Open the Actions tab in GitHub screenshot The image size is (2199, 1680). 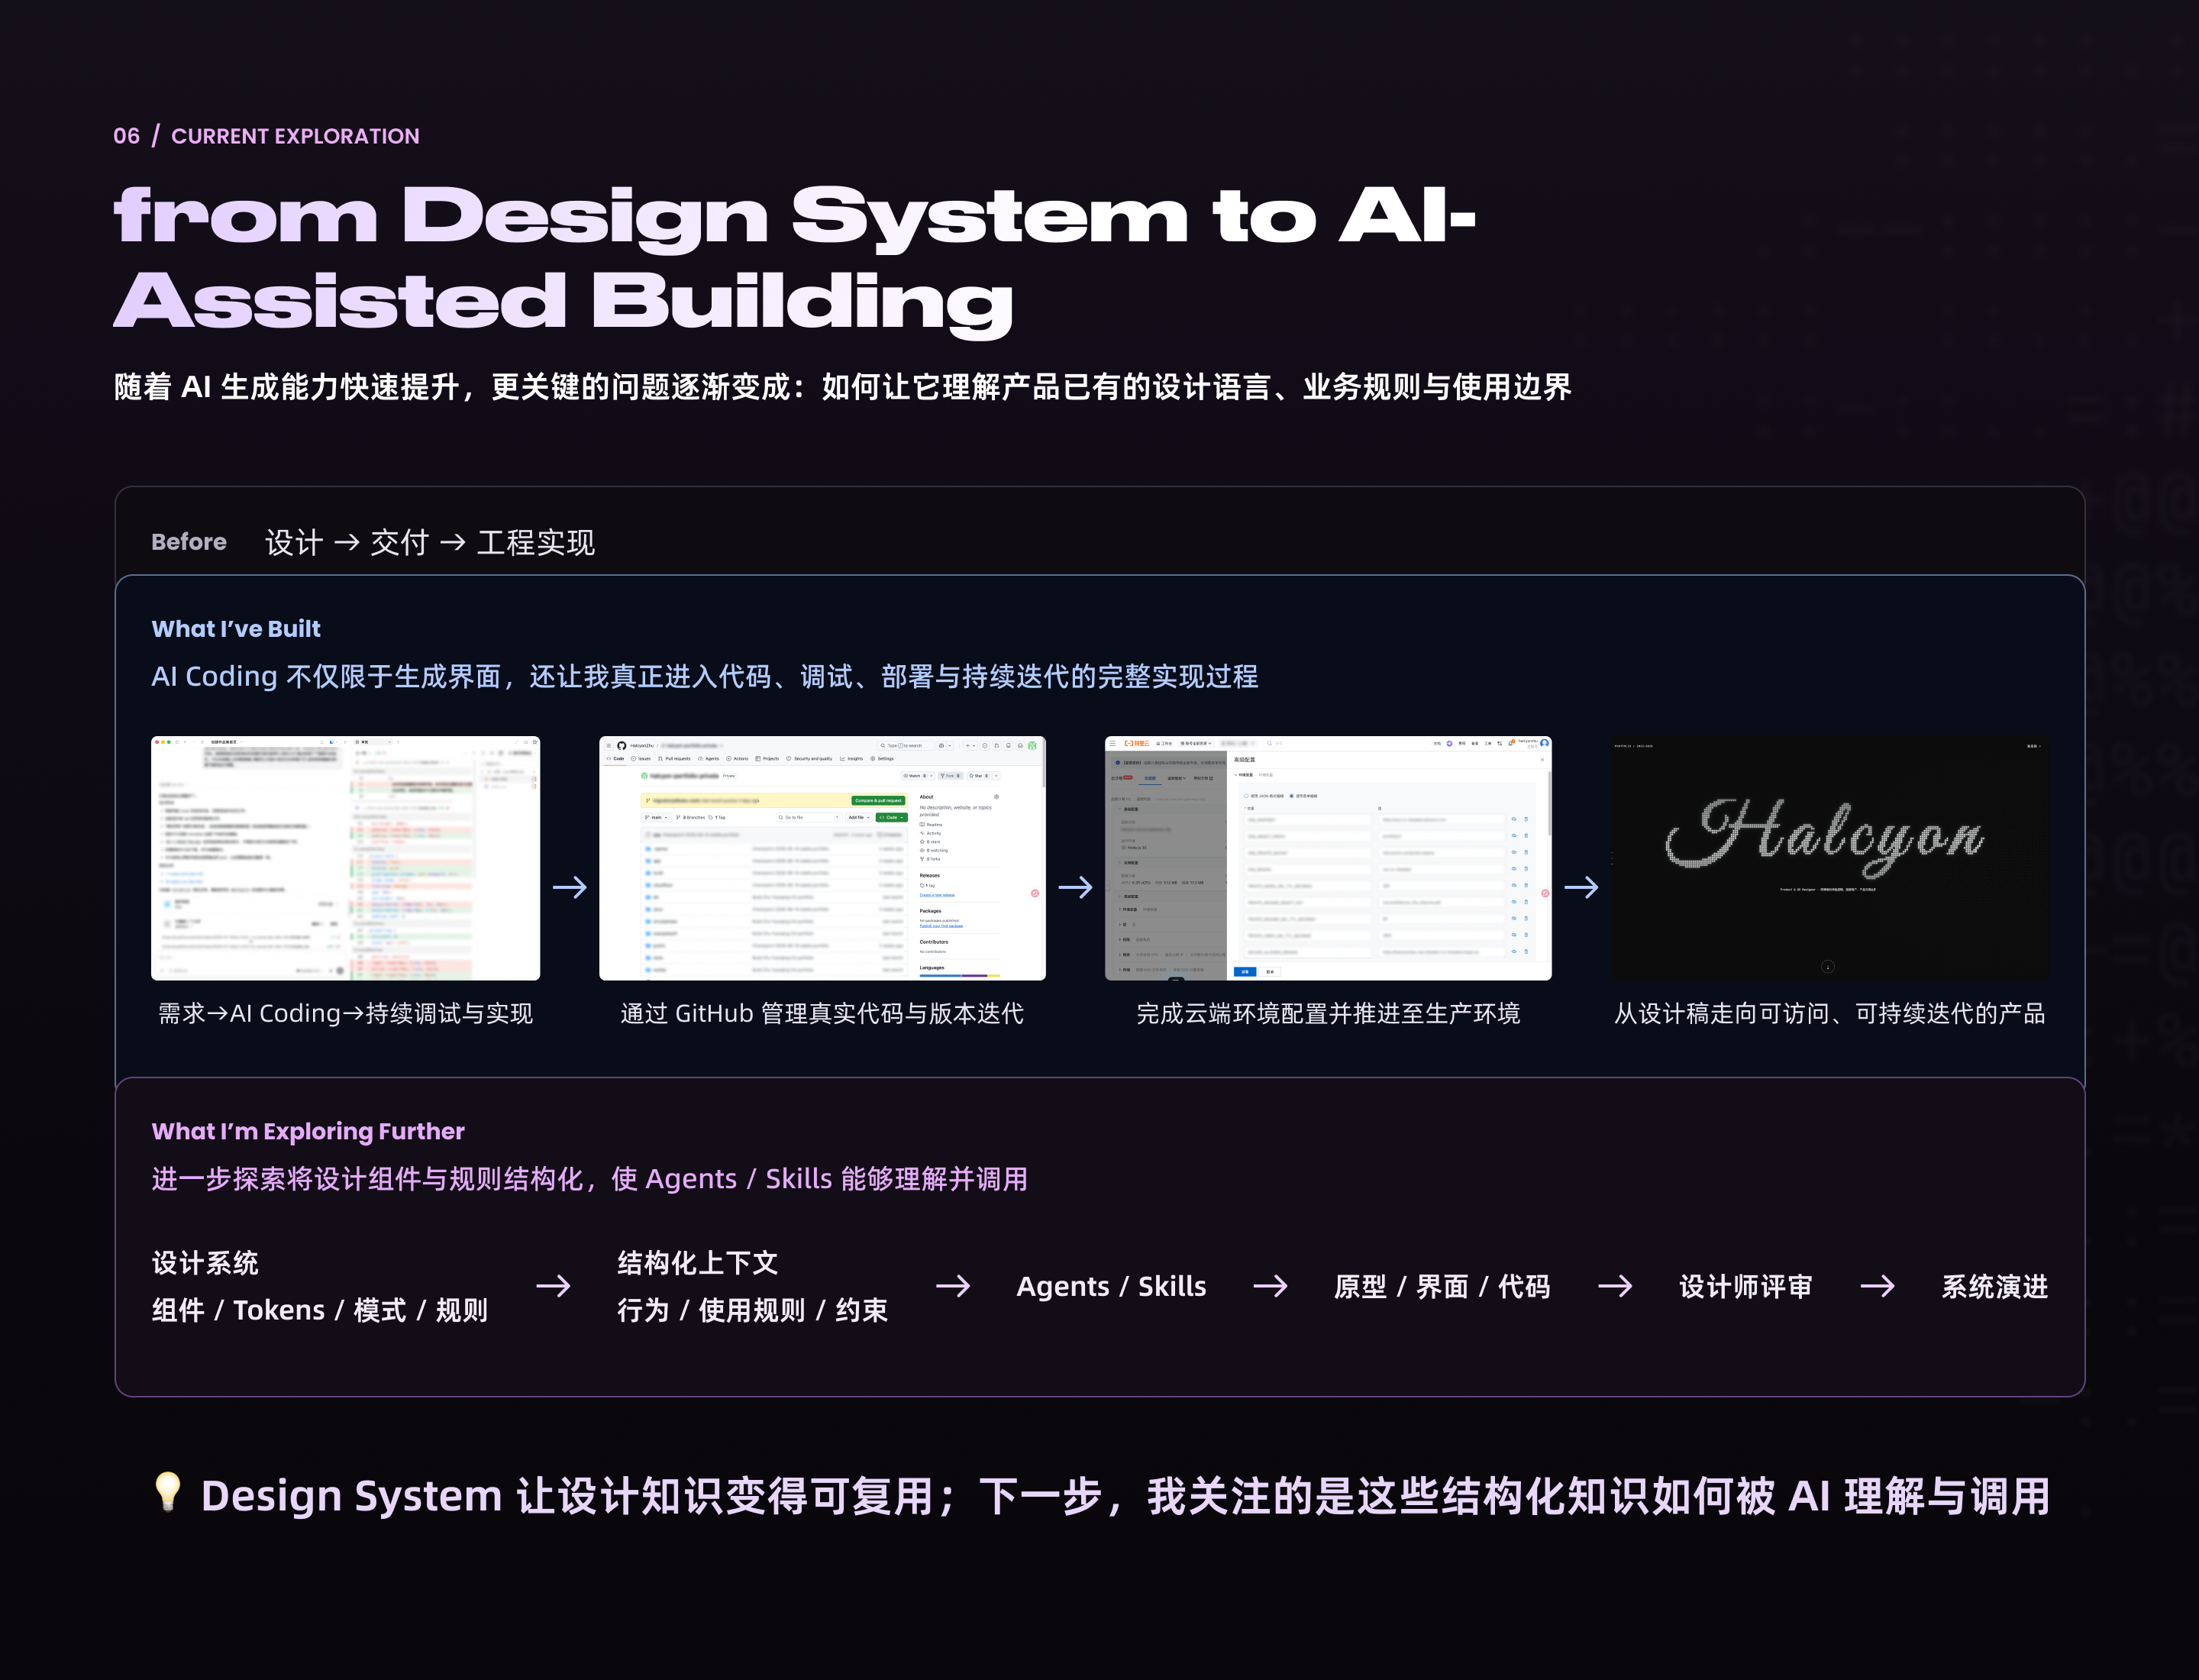(737, 759)
